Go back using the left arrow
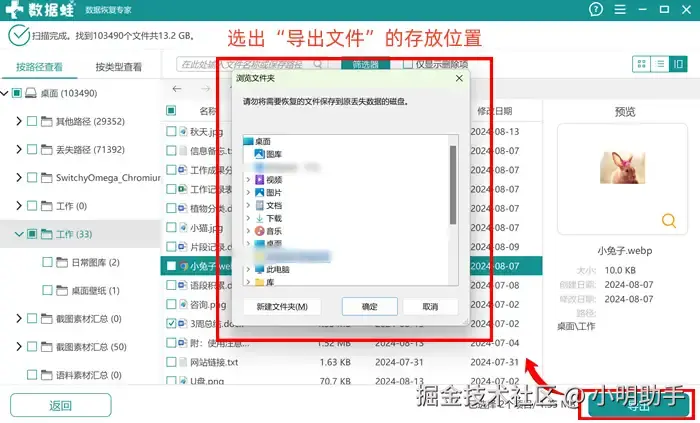The width and height of the screenshot is (700, 423). tap(177, 89)
